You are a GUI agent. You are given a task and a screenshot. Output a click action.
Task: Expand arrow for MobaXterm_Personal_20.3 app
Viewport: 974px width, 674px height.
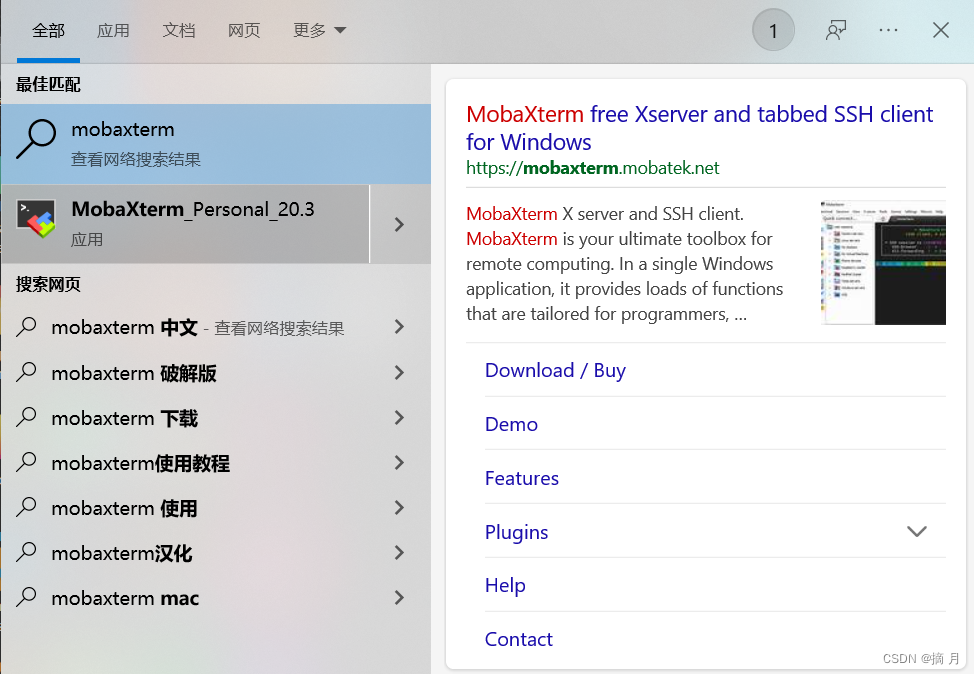point(400,224)
